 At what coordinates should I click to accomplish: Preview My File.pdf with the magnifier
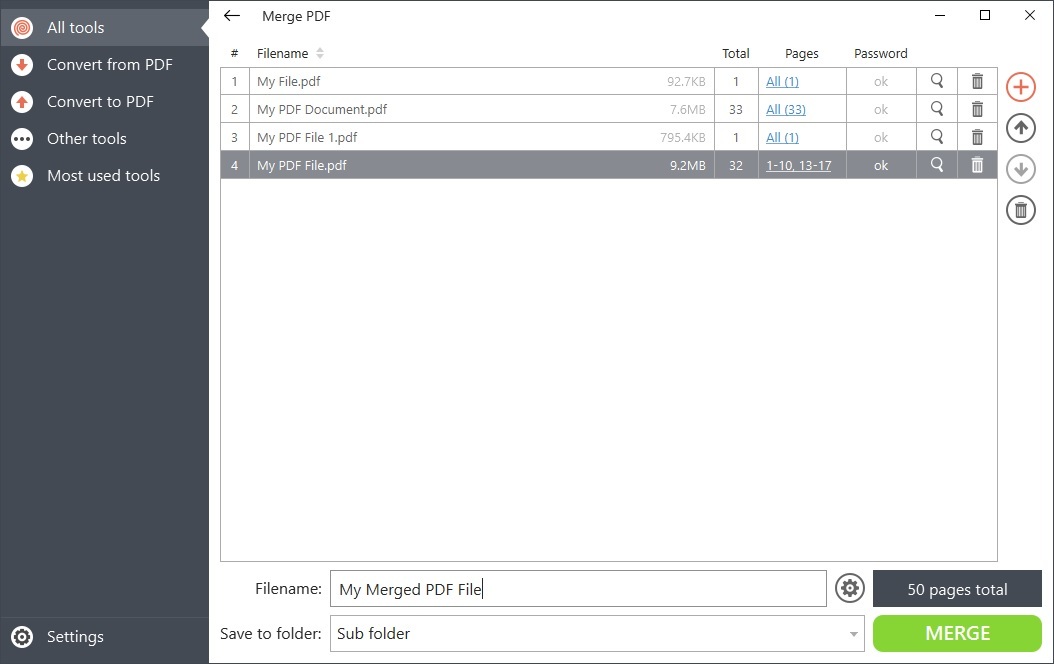937,81
